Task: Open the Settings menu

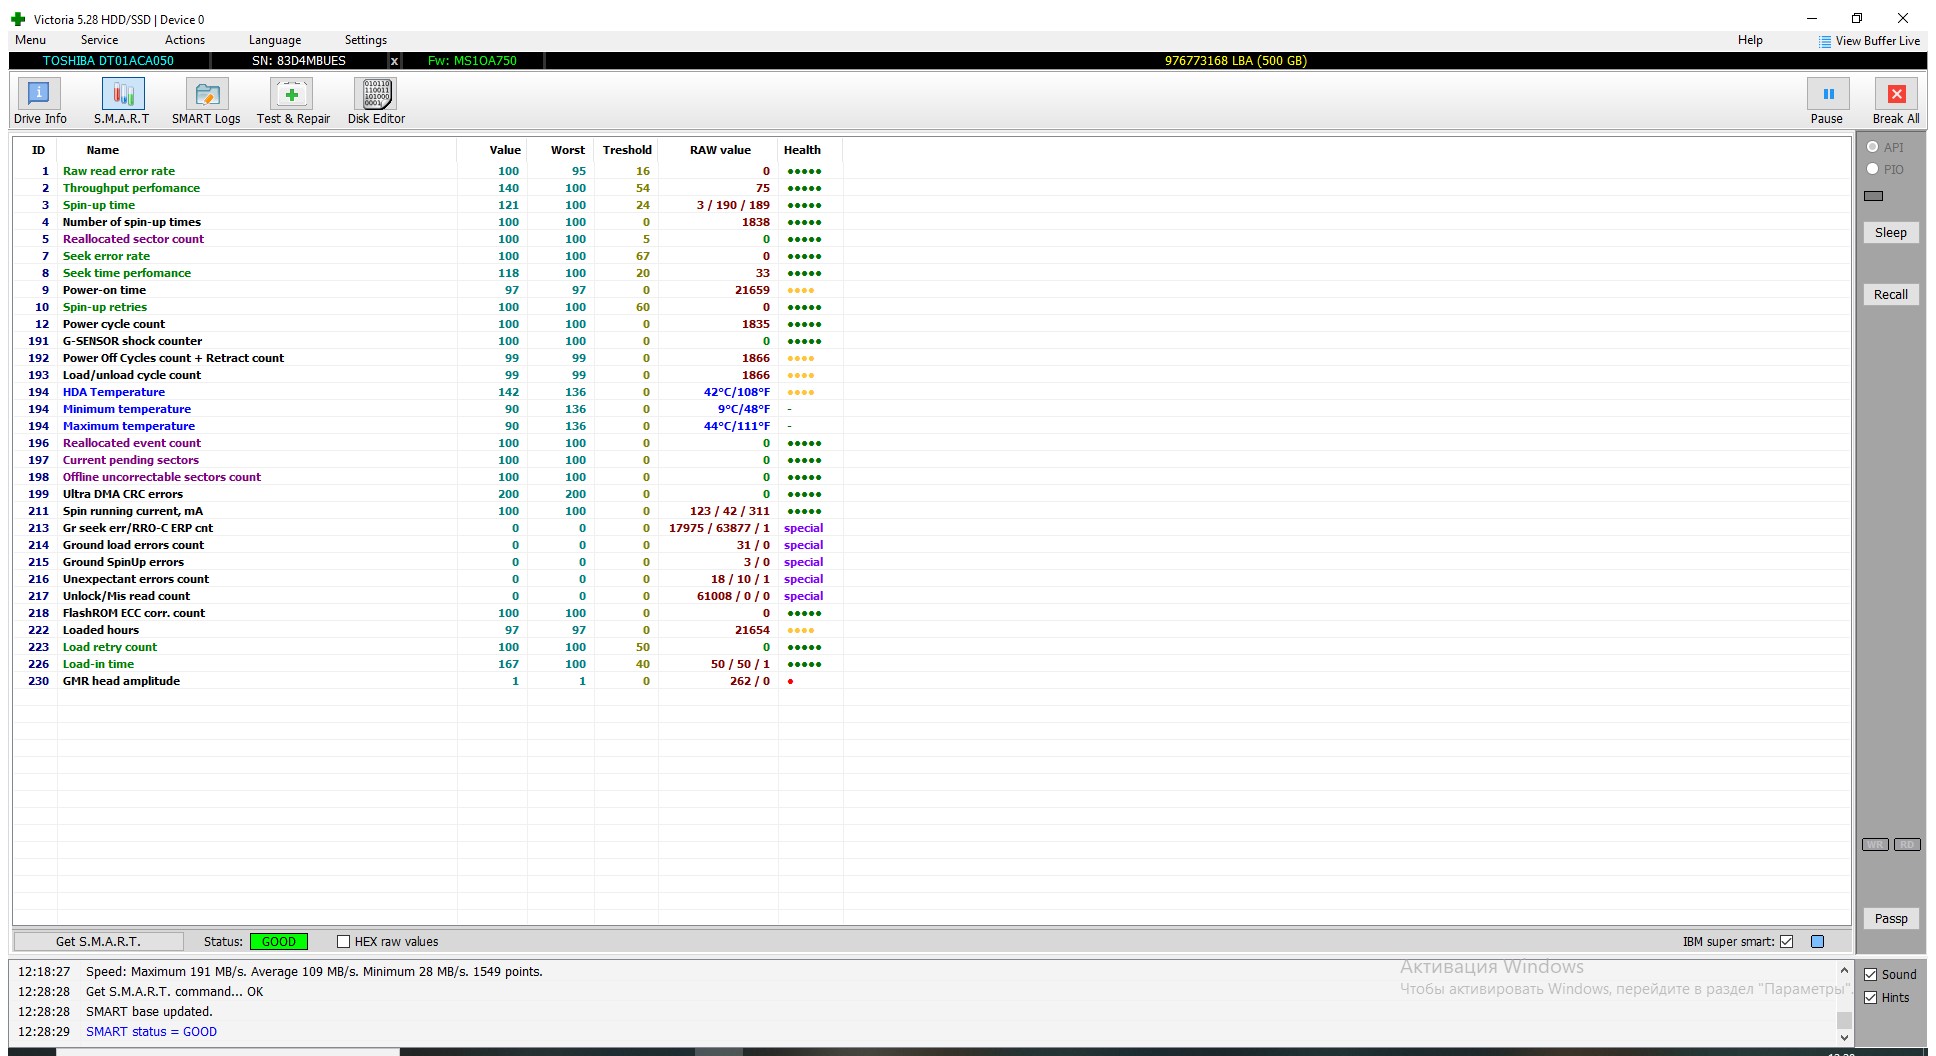Action: pos(366,40)
